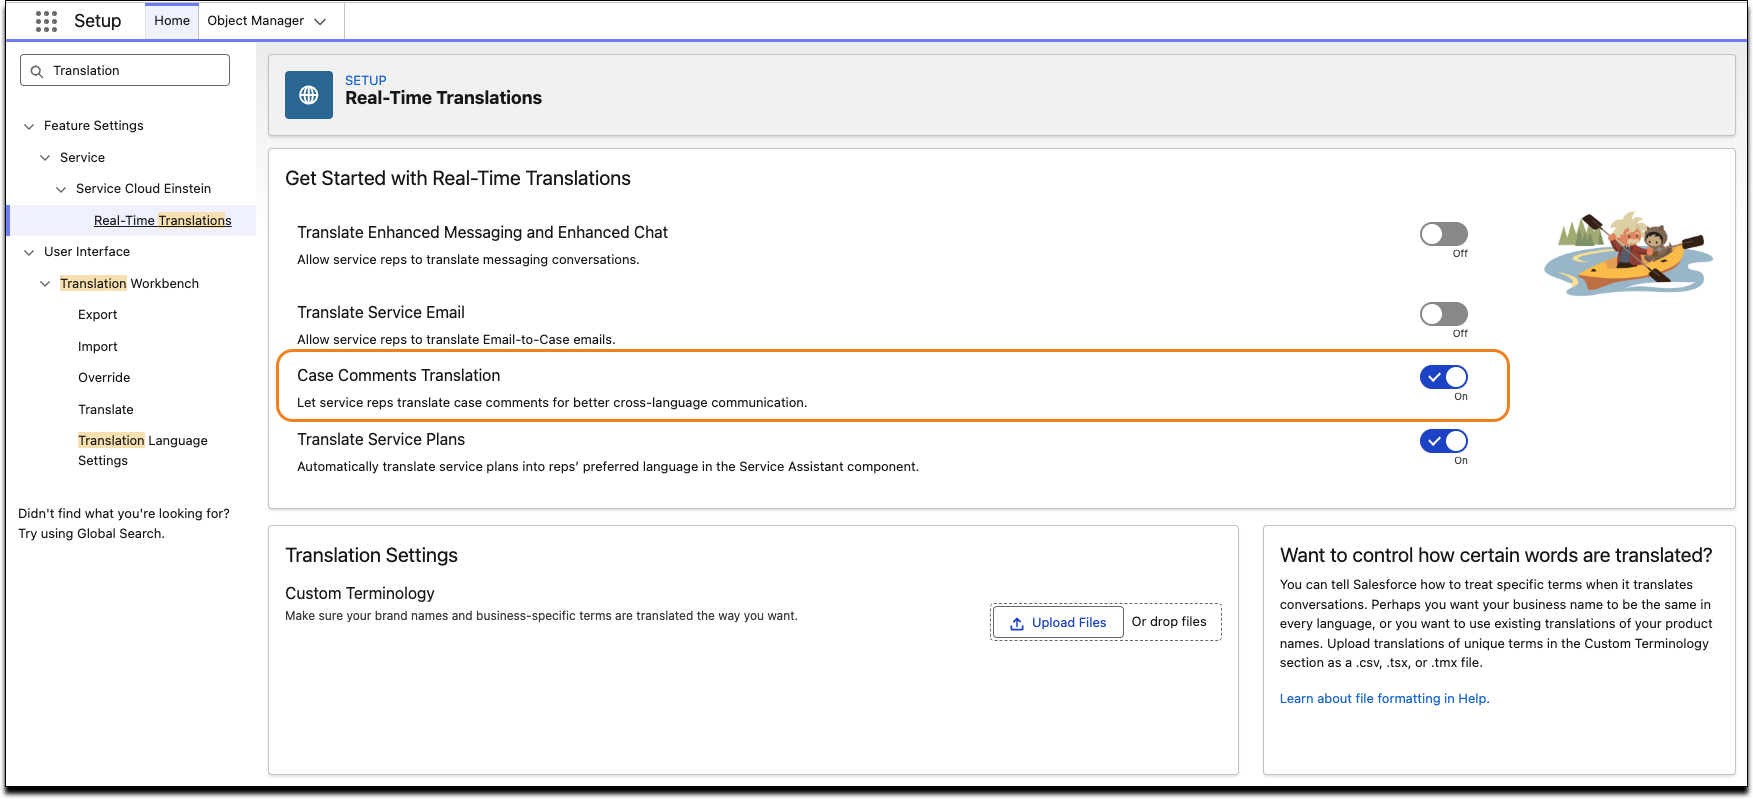Click the SETUP breadcrumb label
This screenshot has height=799, width=1753.
pos(366,80)
